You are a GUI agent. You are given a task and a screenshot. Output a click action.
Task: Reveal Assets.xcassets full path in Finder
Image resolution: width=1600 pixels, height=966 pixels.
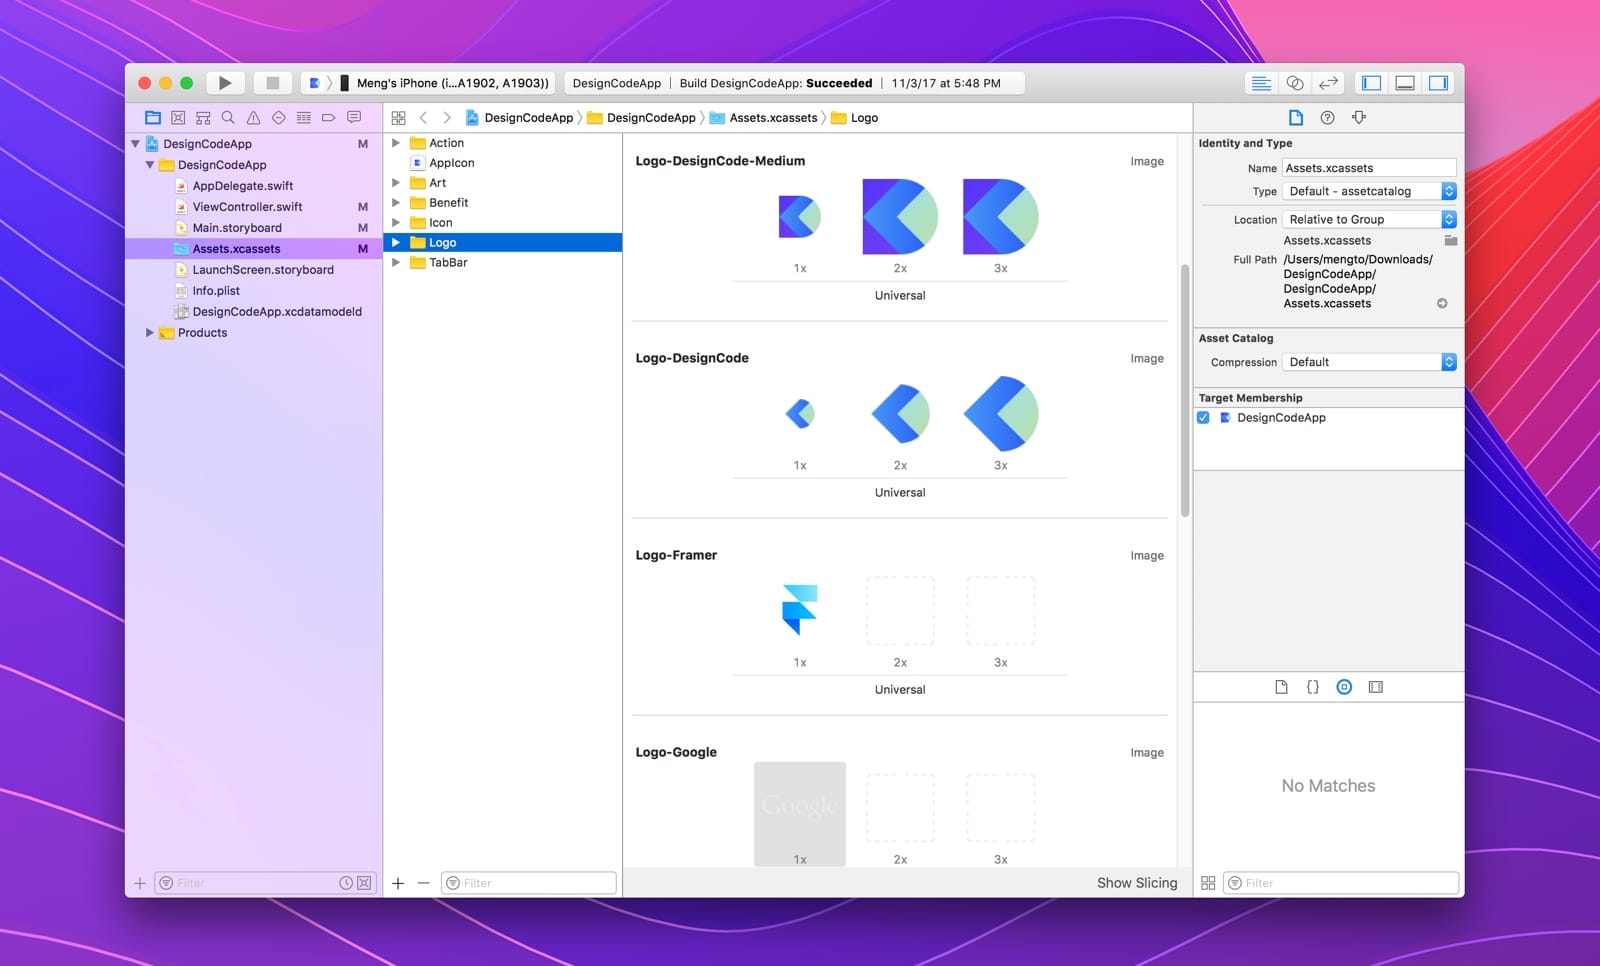[x=1442, y=303]
